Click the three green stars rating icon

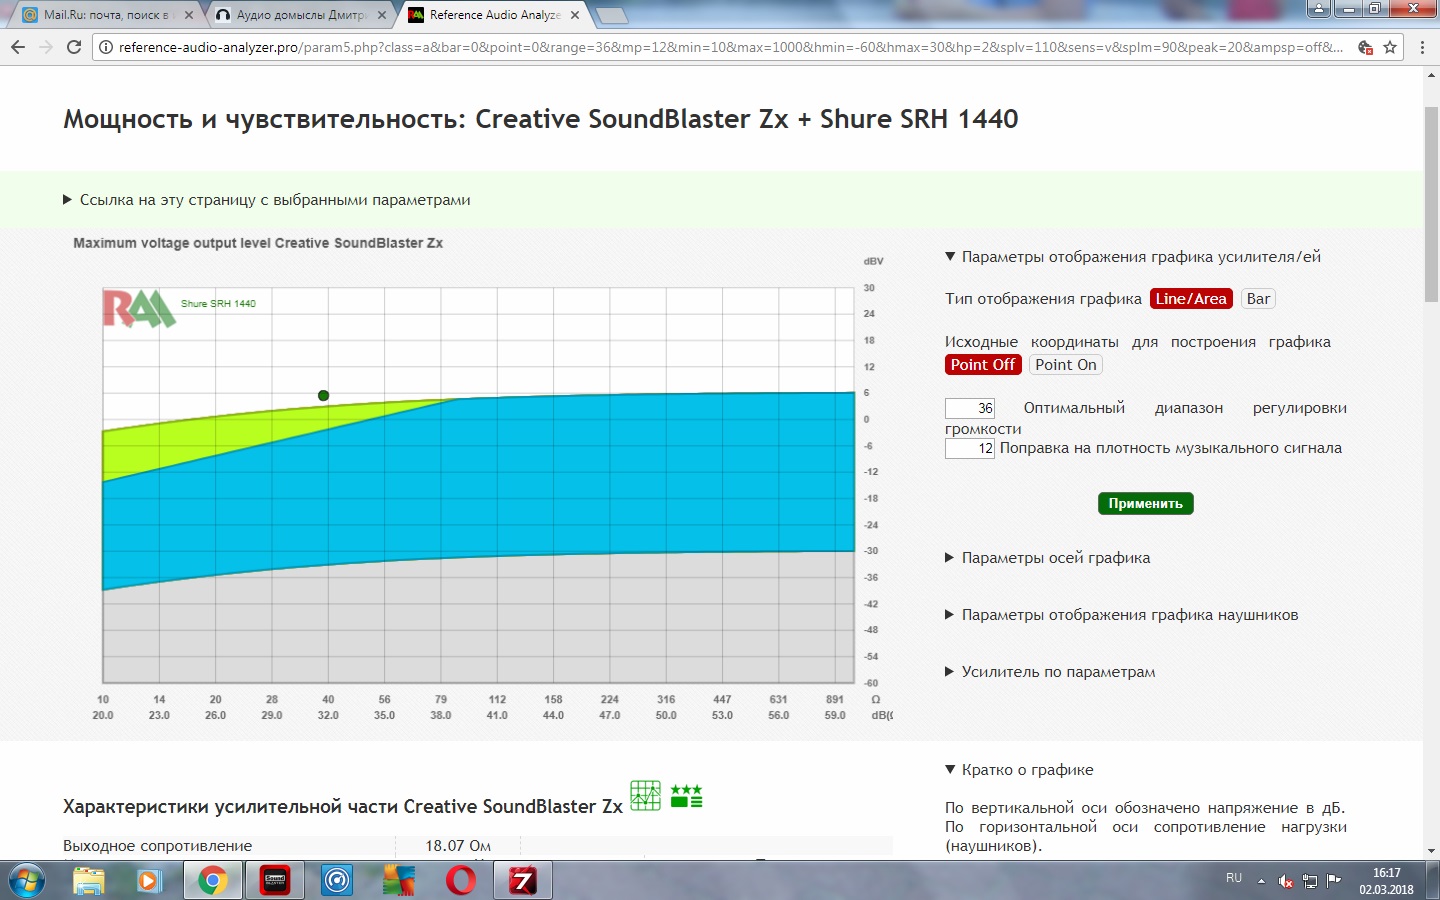click(x=686, y=796)
